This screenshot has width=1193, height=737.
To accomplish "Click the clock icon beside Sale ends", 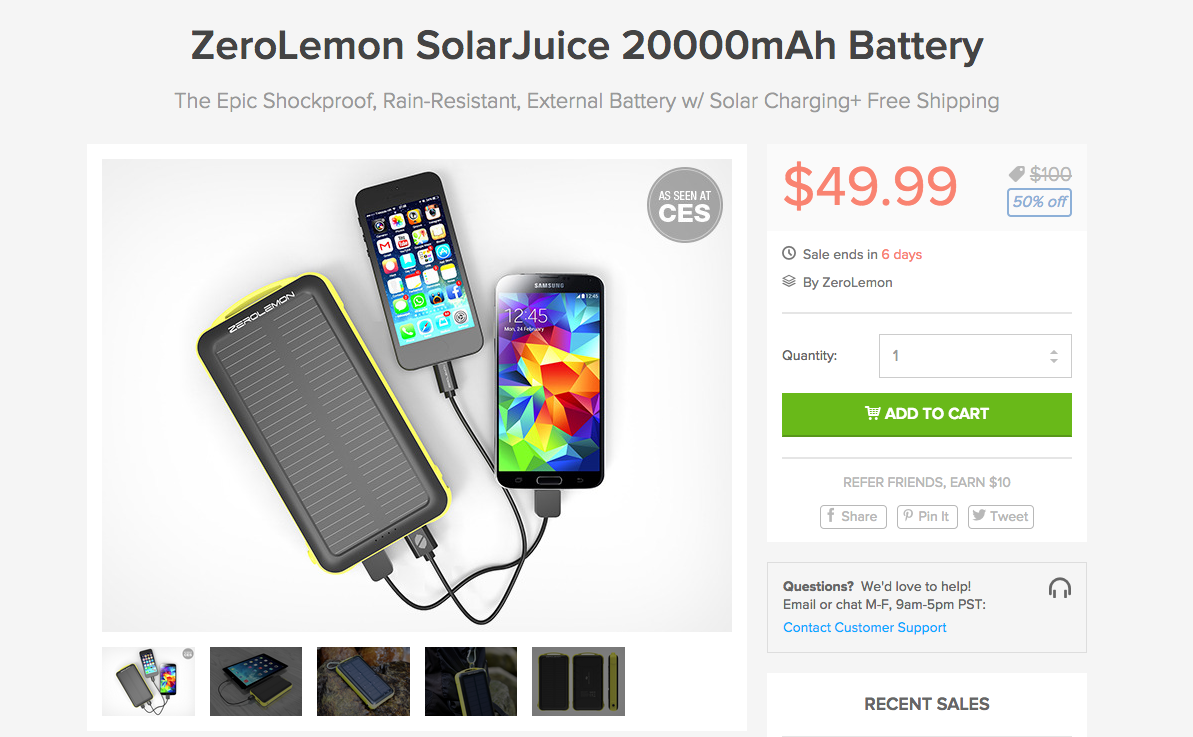I will point(789,254).
